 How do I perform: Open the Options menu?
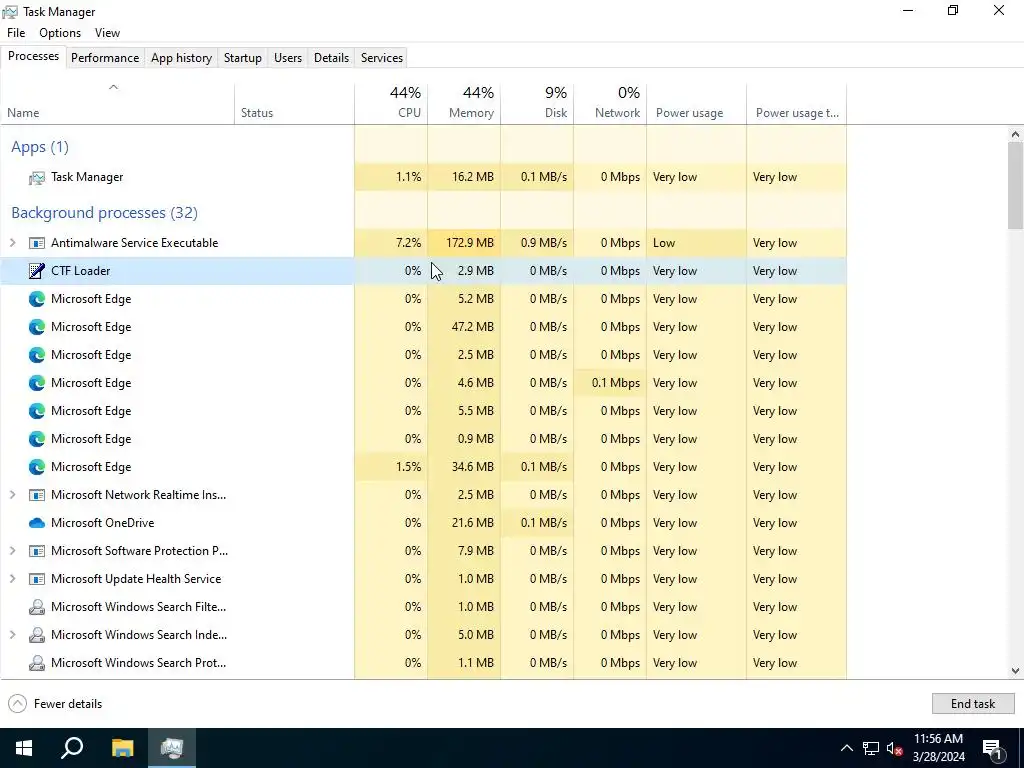coord(60,33)
